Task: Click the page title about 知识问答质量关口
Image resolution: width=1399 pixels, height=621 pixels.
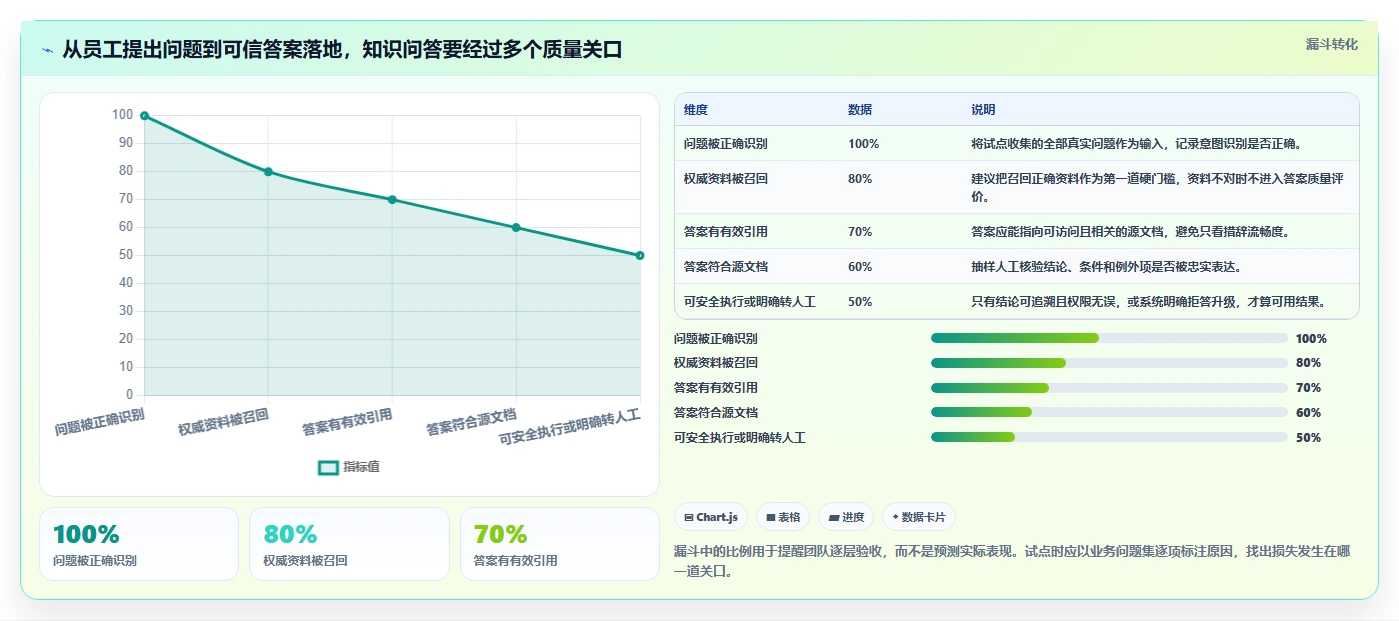Action: point(342,49)
